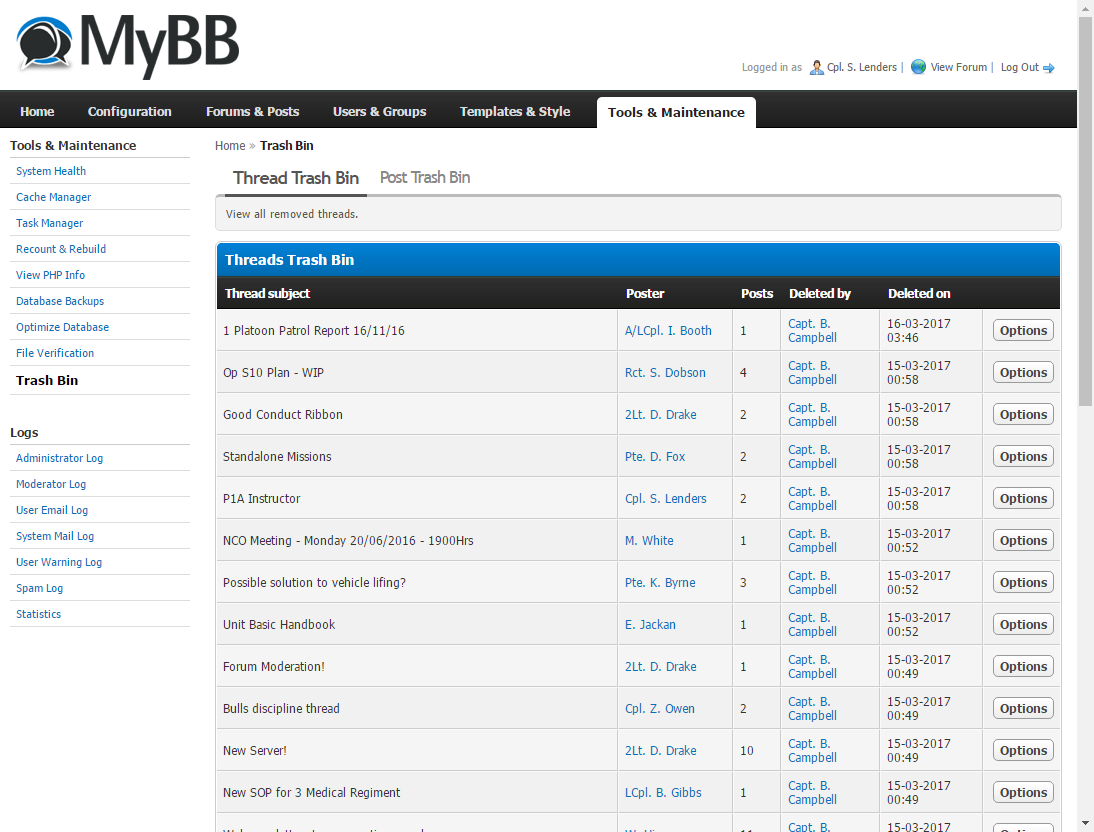Viewport: 1094px width, 832px height.
Task: Click the arrow icon beside Log Out
Action: point(1049,68)
